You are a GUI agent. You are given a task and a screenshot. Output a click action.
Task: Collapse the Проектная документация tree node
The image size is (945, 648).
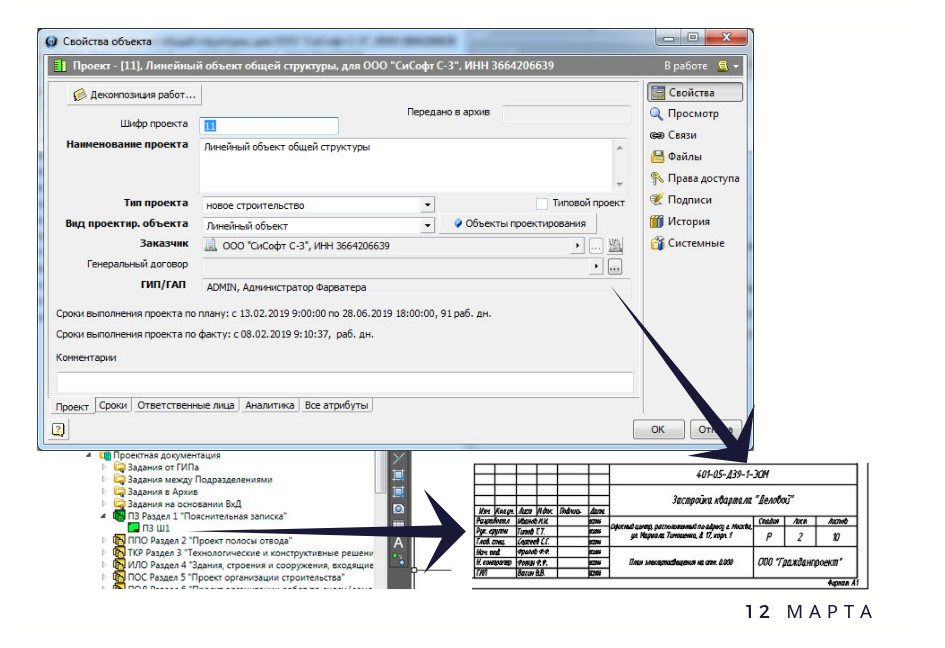coord(89,455)
